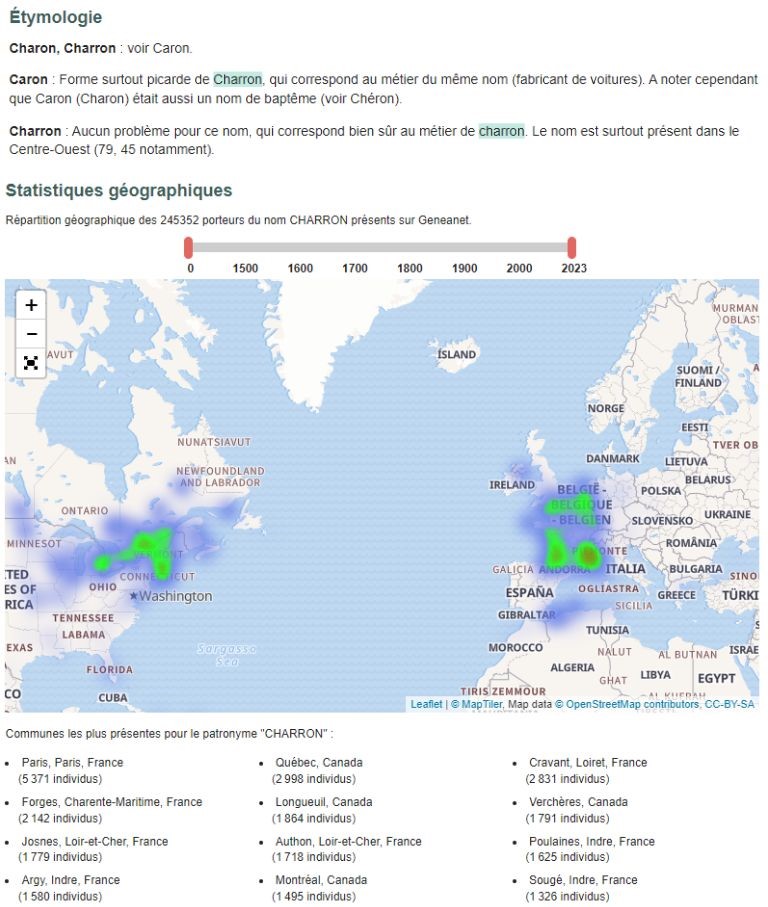The image size is (768, 907).
Task: Zoom out on the map
Action: click(31, 334)
